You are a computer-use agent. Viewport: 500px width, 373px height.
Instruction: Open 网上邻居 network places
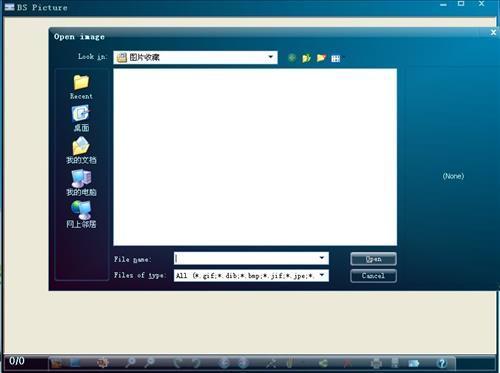81,215
